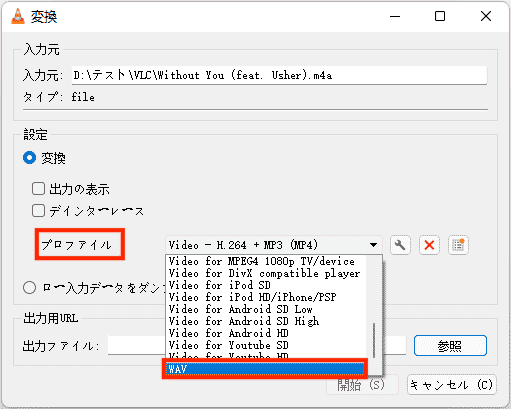The width and height of the screenshot is (511, 409).
Task: Delete the selected profile with the red X
Action: click(x=429, y=245)
